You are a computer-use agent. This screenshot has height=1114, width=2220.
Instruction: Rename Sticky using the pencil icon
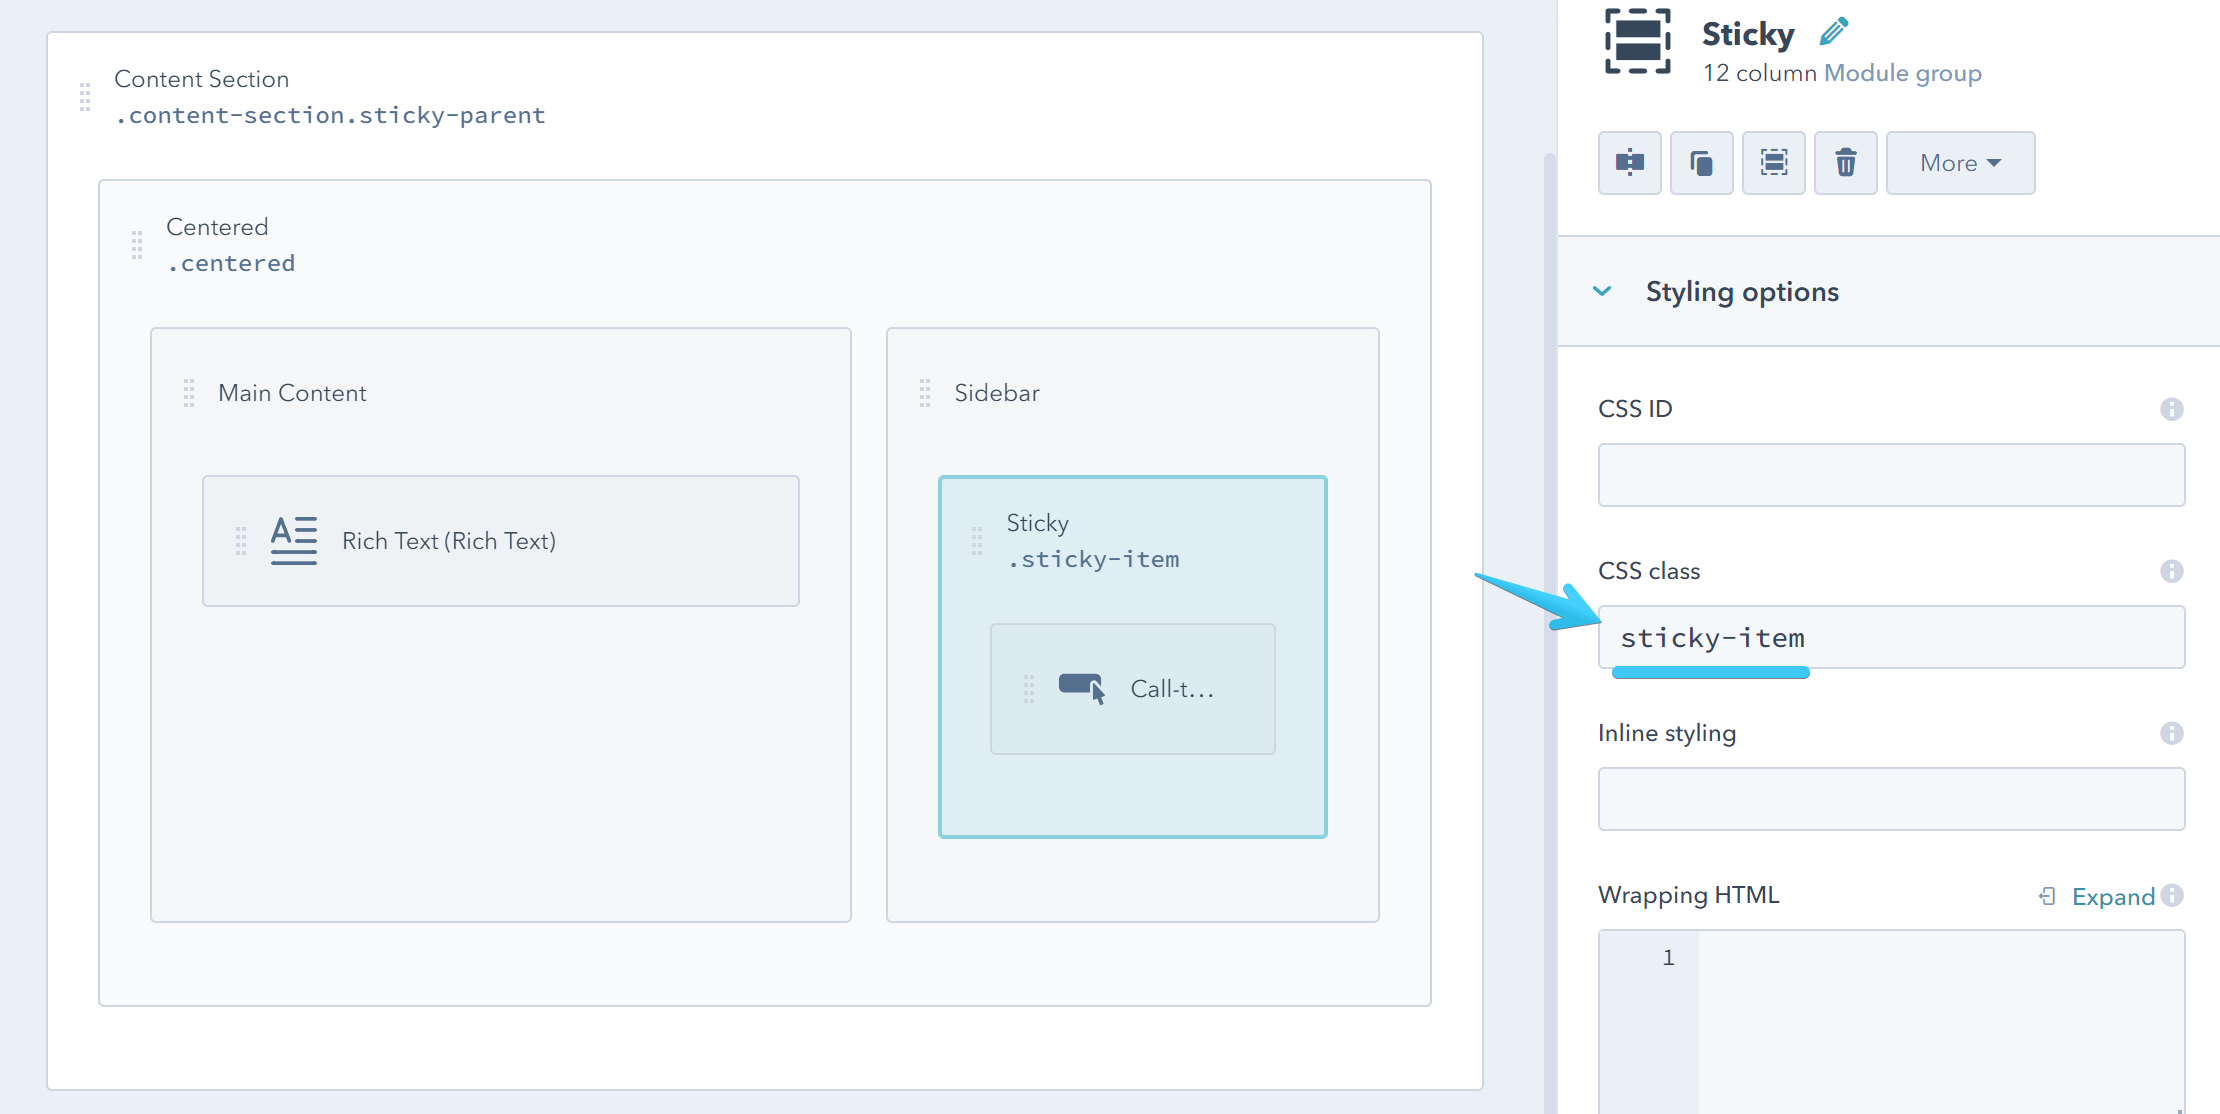point(1834,30)
